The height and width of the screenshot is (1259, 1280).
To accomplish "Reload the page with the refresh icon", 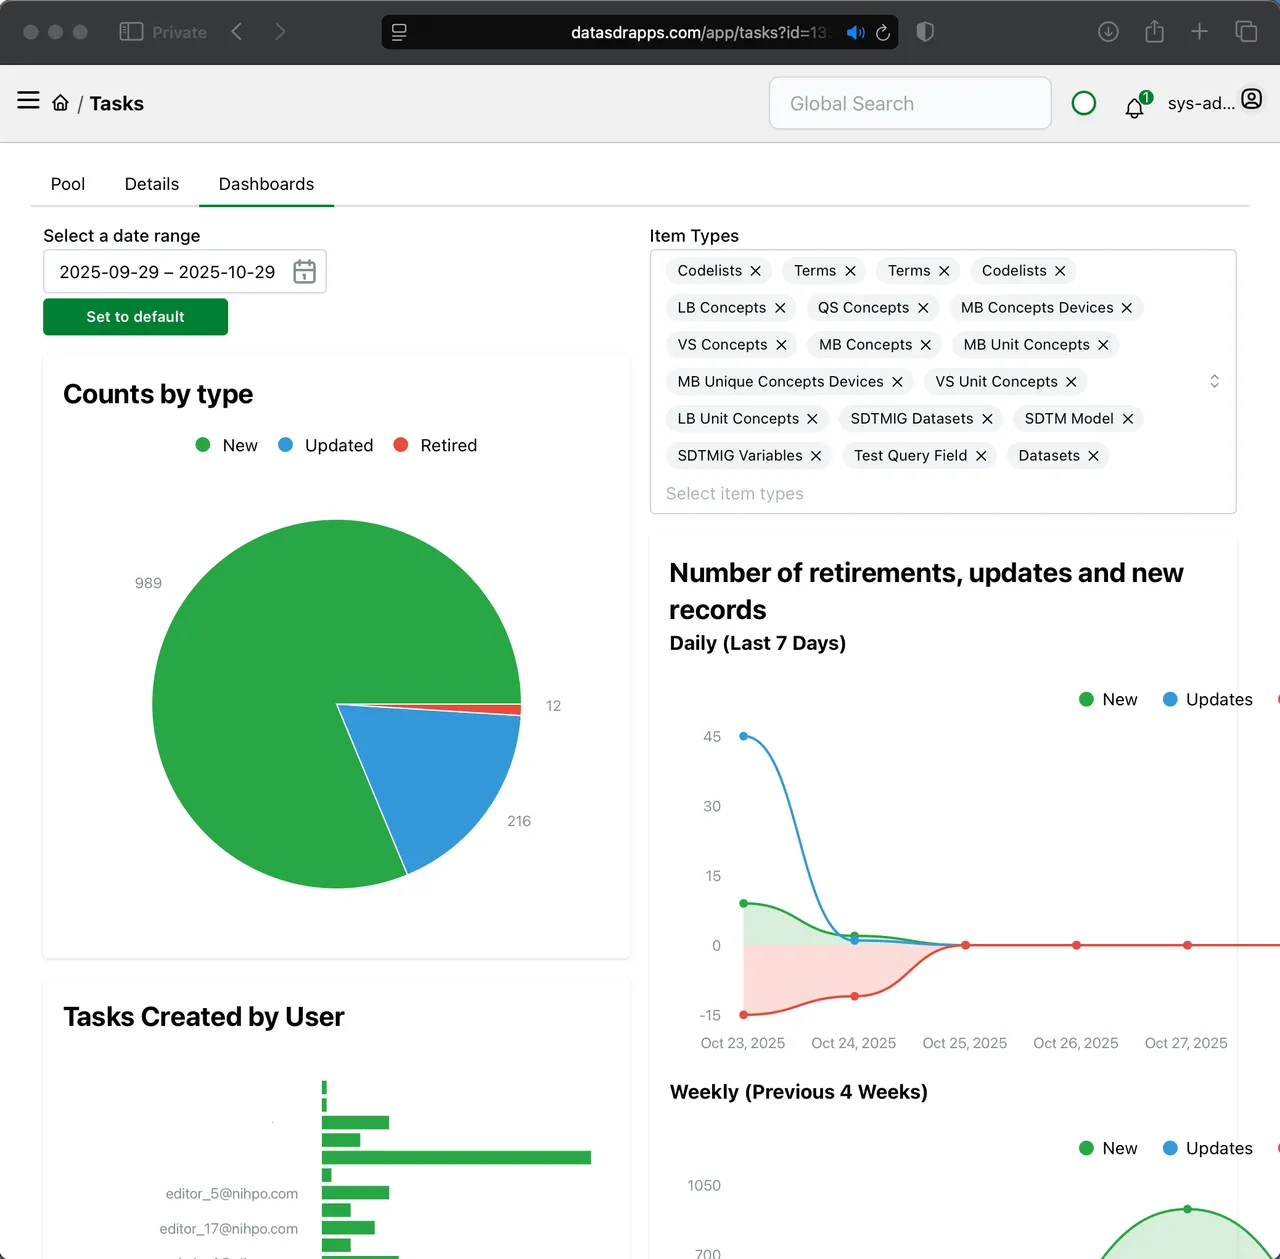I will (x=882, y=32).
